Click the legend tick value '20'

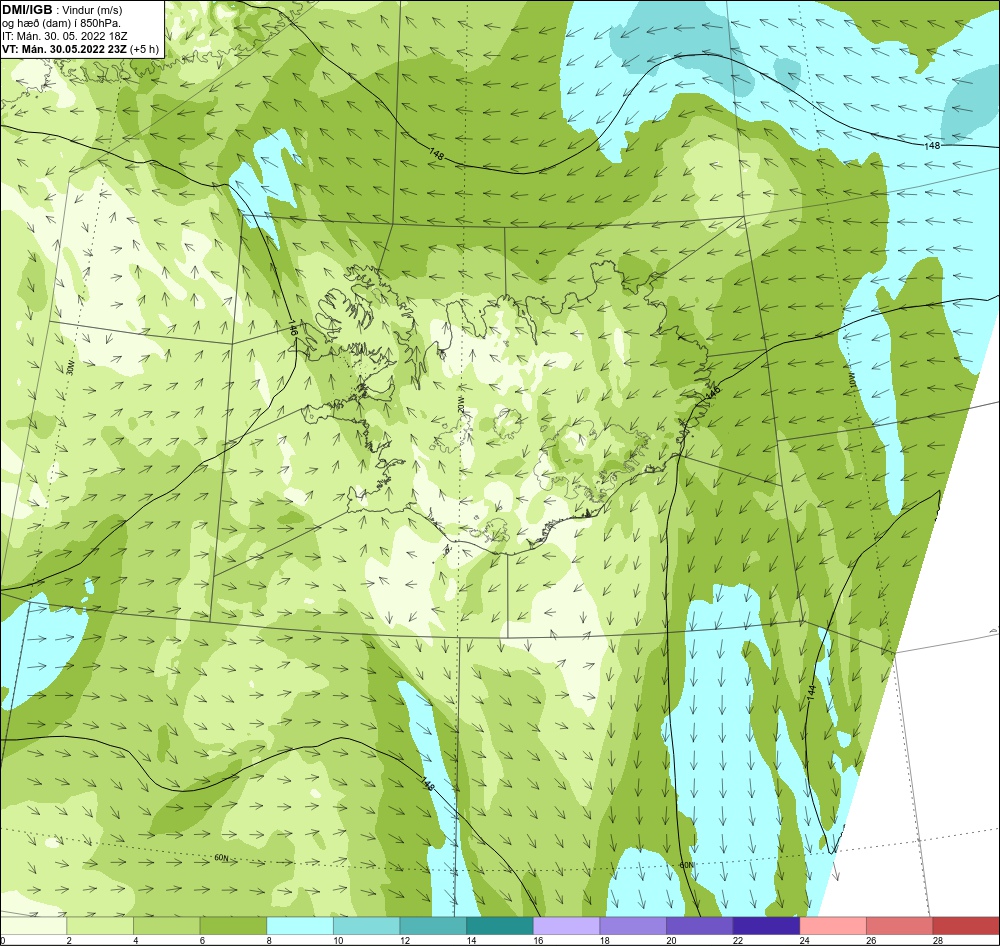pyautogui.click(x=672, y=940)
